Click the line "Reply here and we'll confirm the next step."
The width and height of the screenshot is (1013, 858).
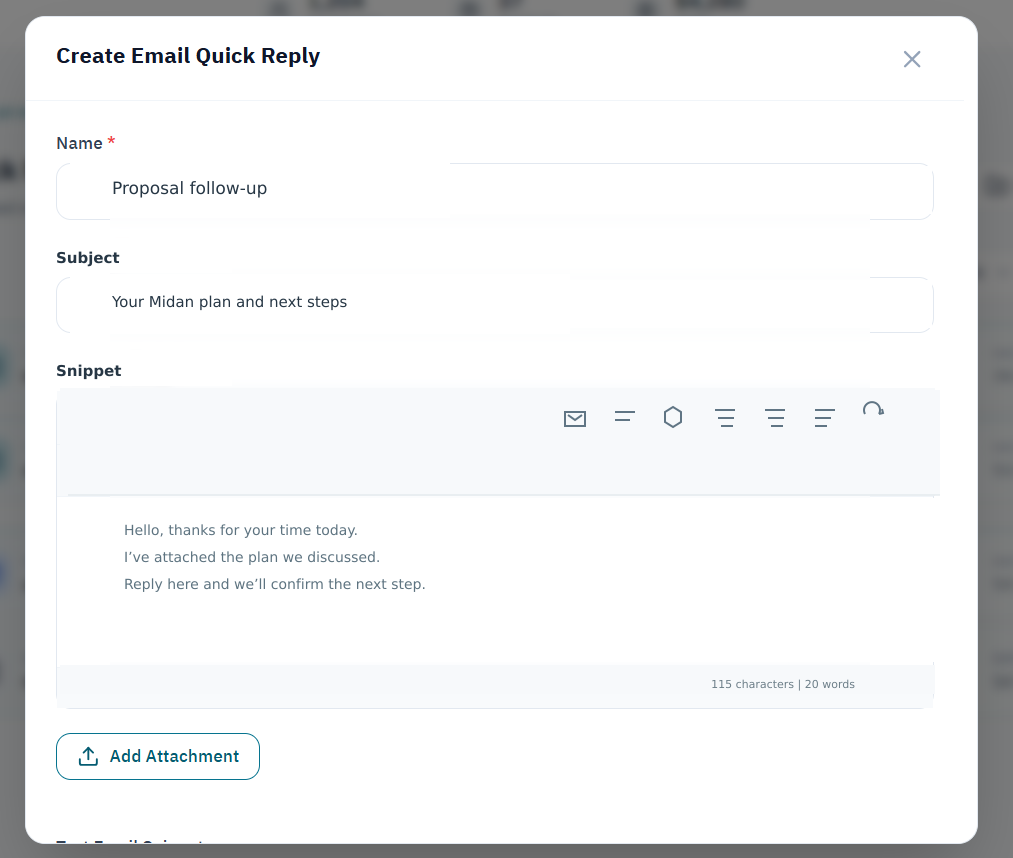coord(275,584)
